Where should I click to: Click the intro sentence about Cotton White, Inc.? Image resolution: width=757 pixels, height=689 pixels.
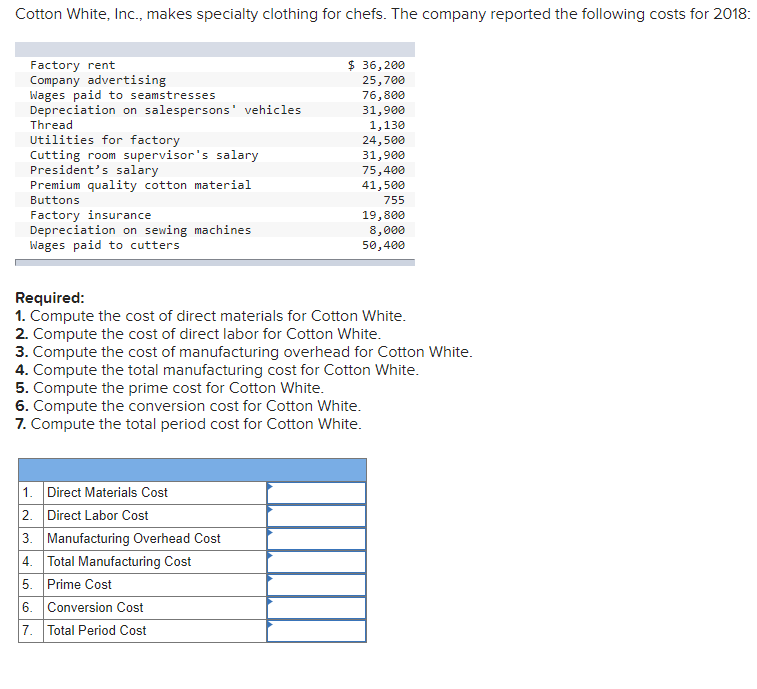click(383, 14)
